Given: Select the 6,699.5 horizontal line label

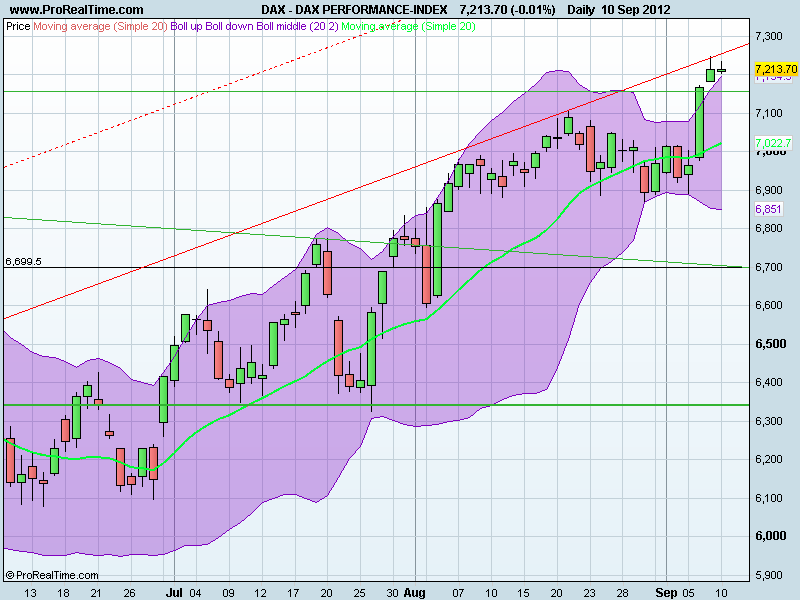Looking at the screenshot, I should [x=23, y=262].
